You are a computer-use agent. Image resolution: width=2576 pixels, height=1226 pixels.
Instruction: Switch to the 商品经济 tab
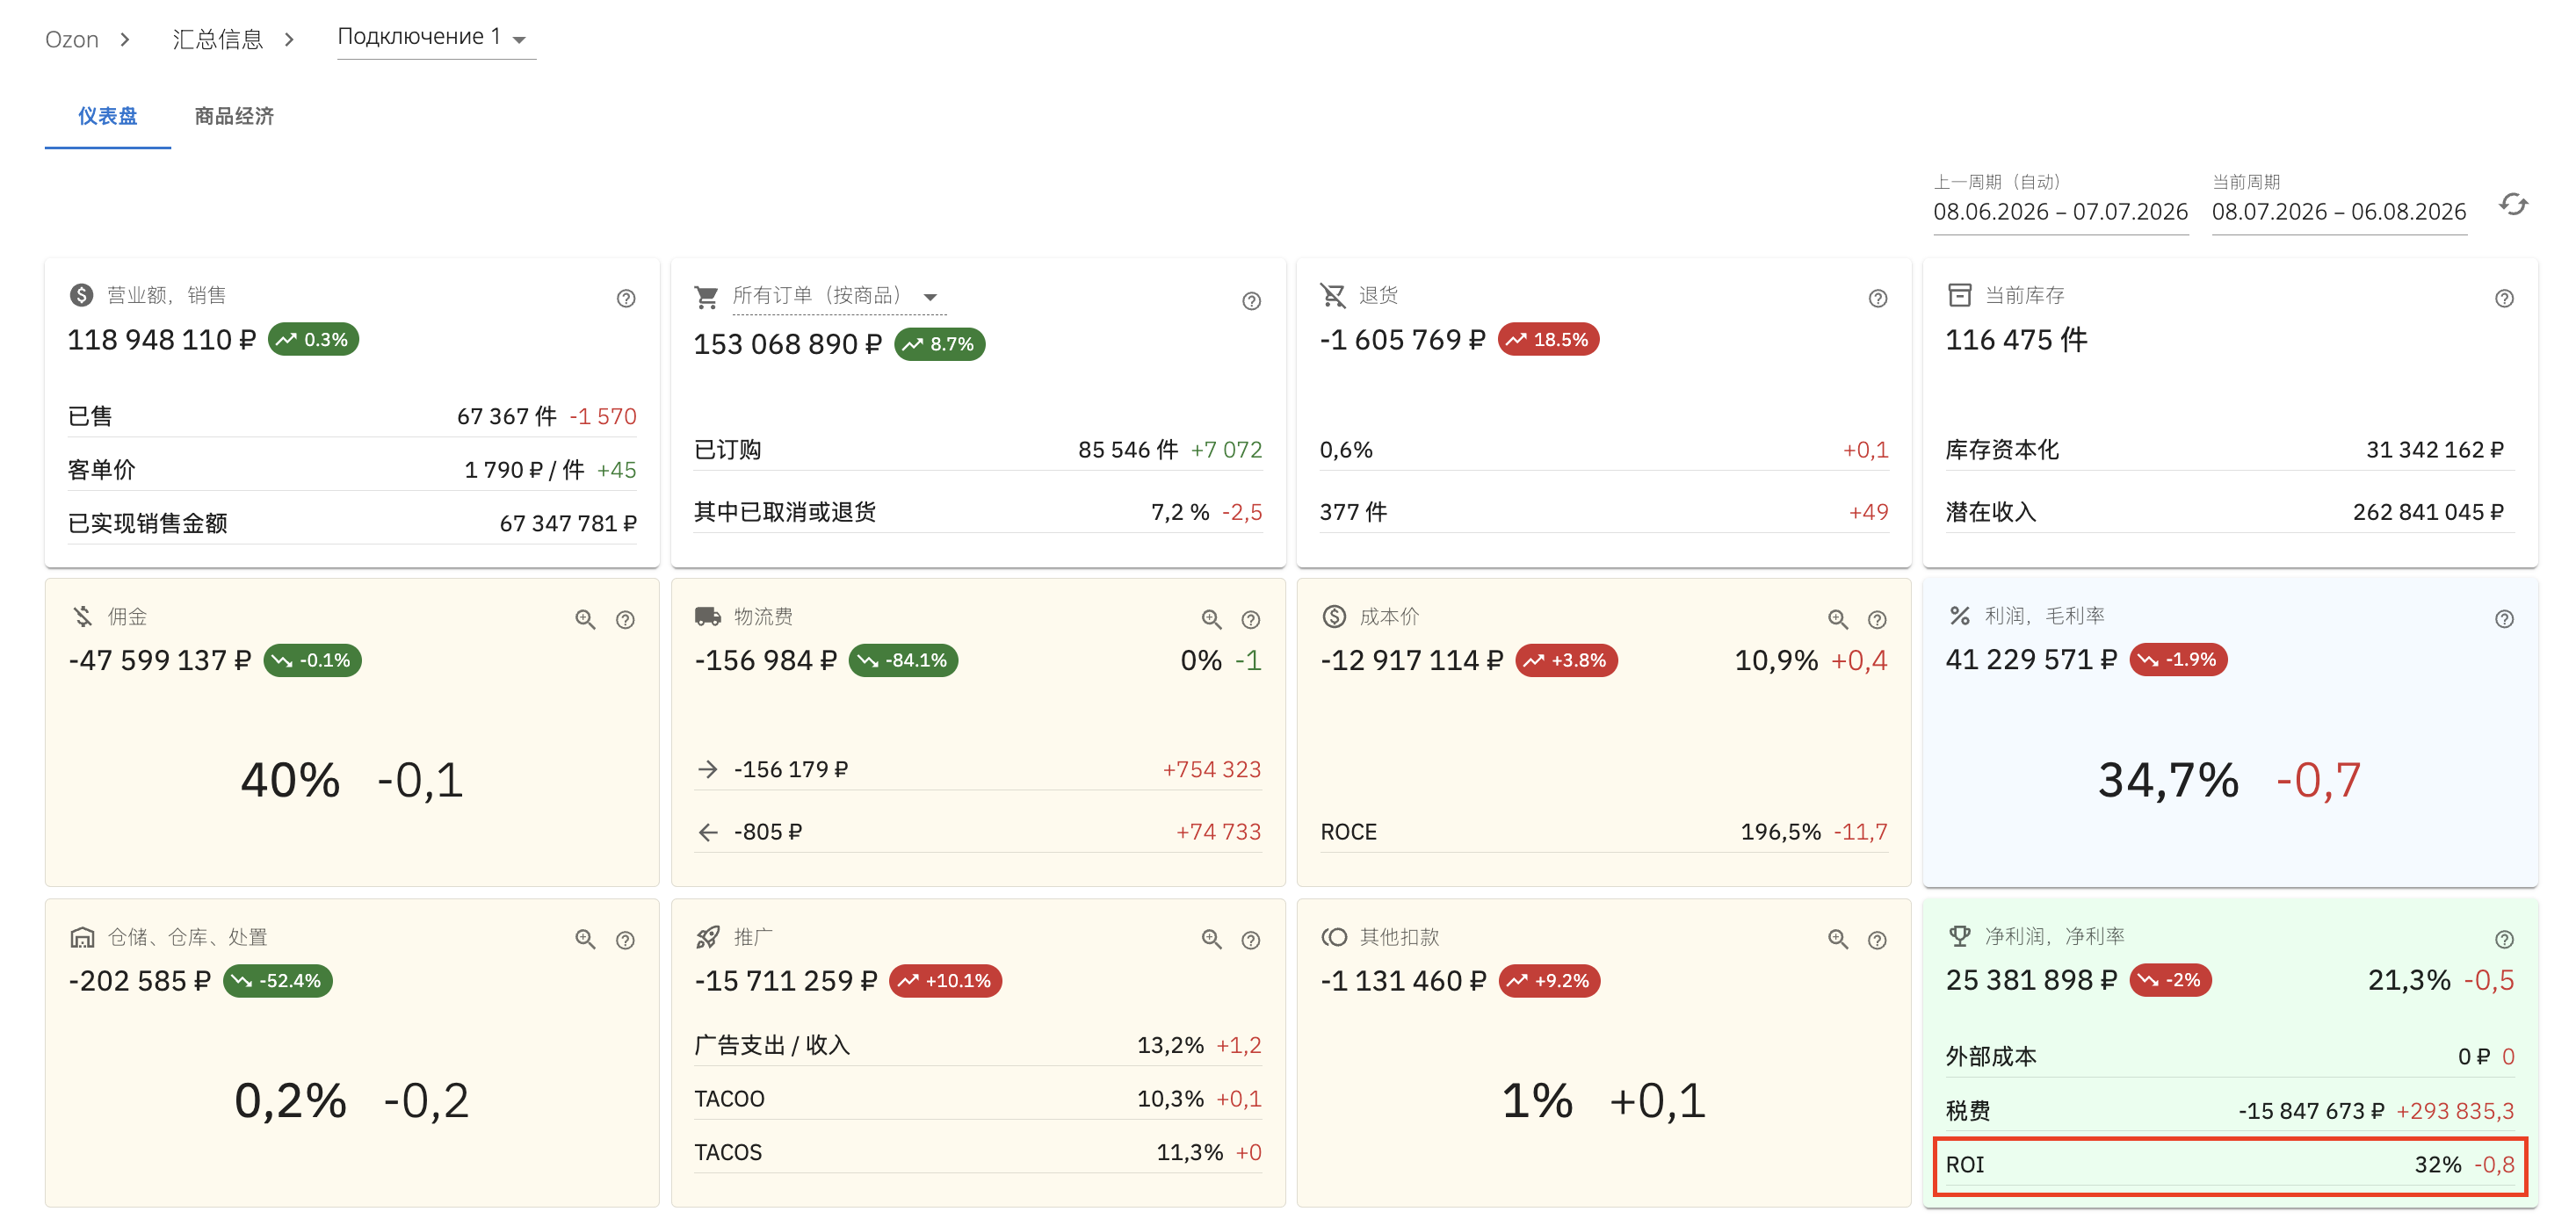pos(234,116)
